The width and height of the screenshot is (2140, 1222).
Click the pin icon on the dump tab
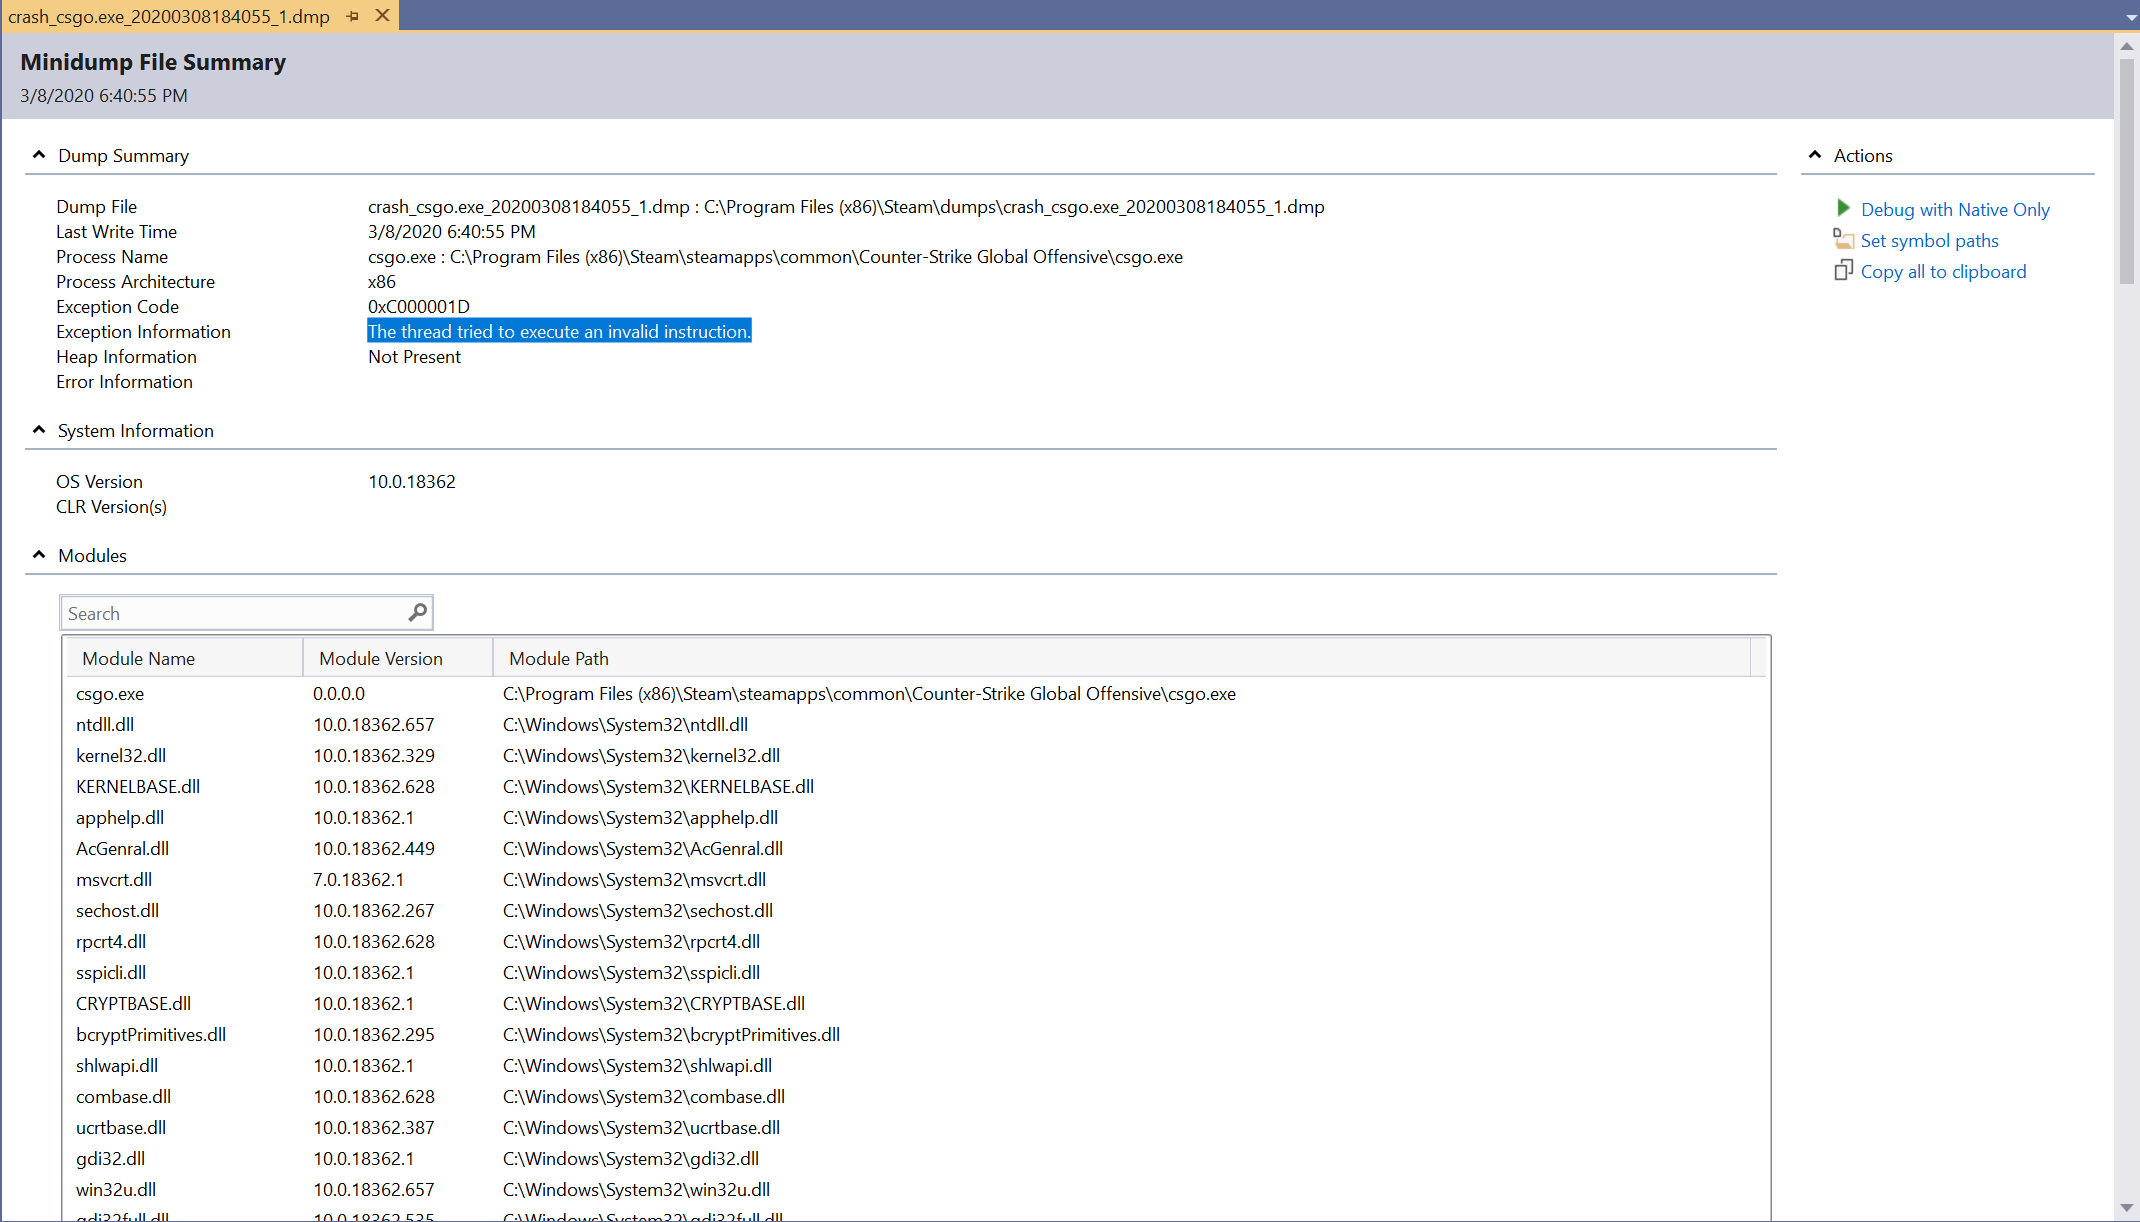pos(353,16)
